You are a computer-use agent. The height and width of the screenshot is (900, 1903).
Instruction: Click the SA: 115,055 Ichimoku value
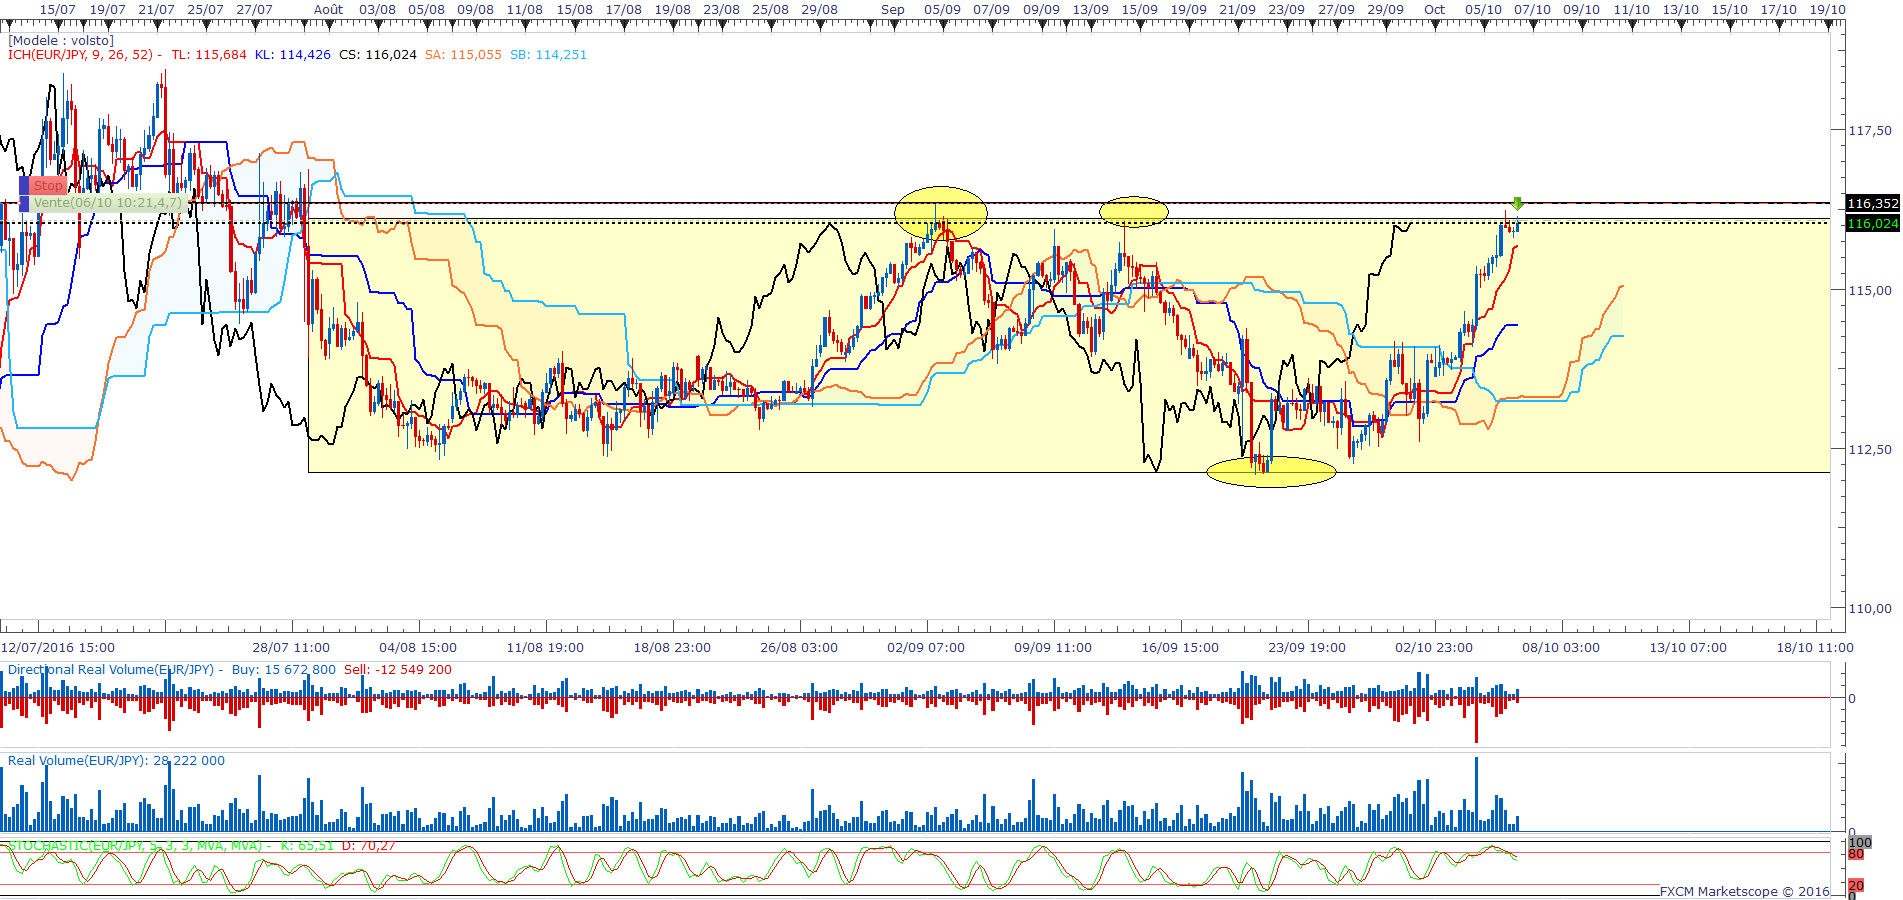click(x=463, y=55)
